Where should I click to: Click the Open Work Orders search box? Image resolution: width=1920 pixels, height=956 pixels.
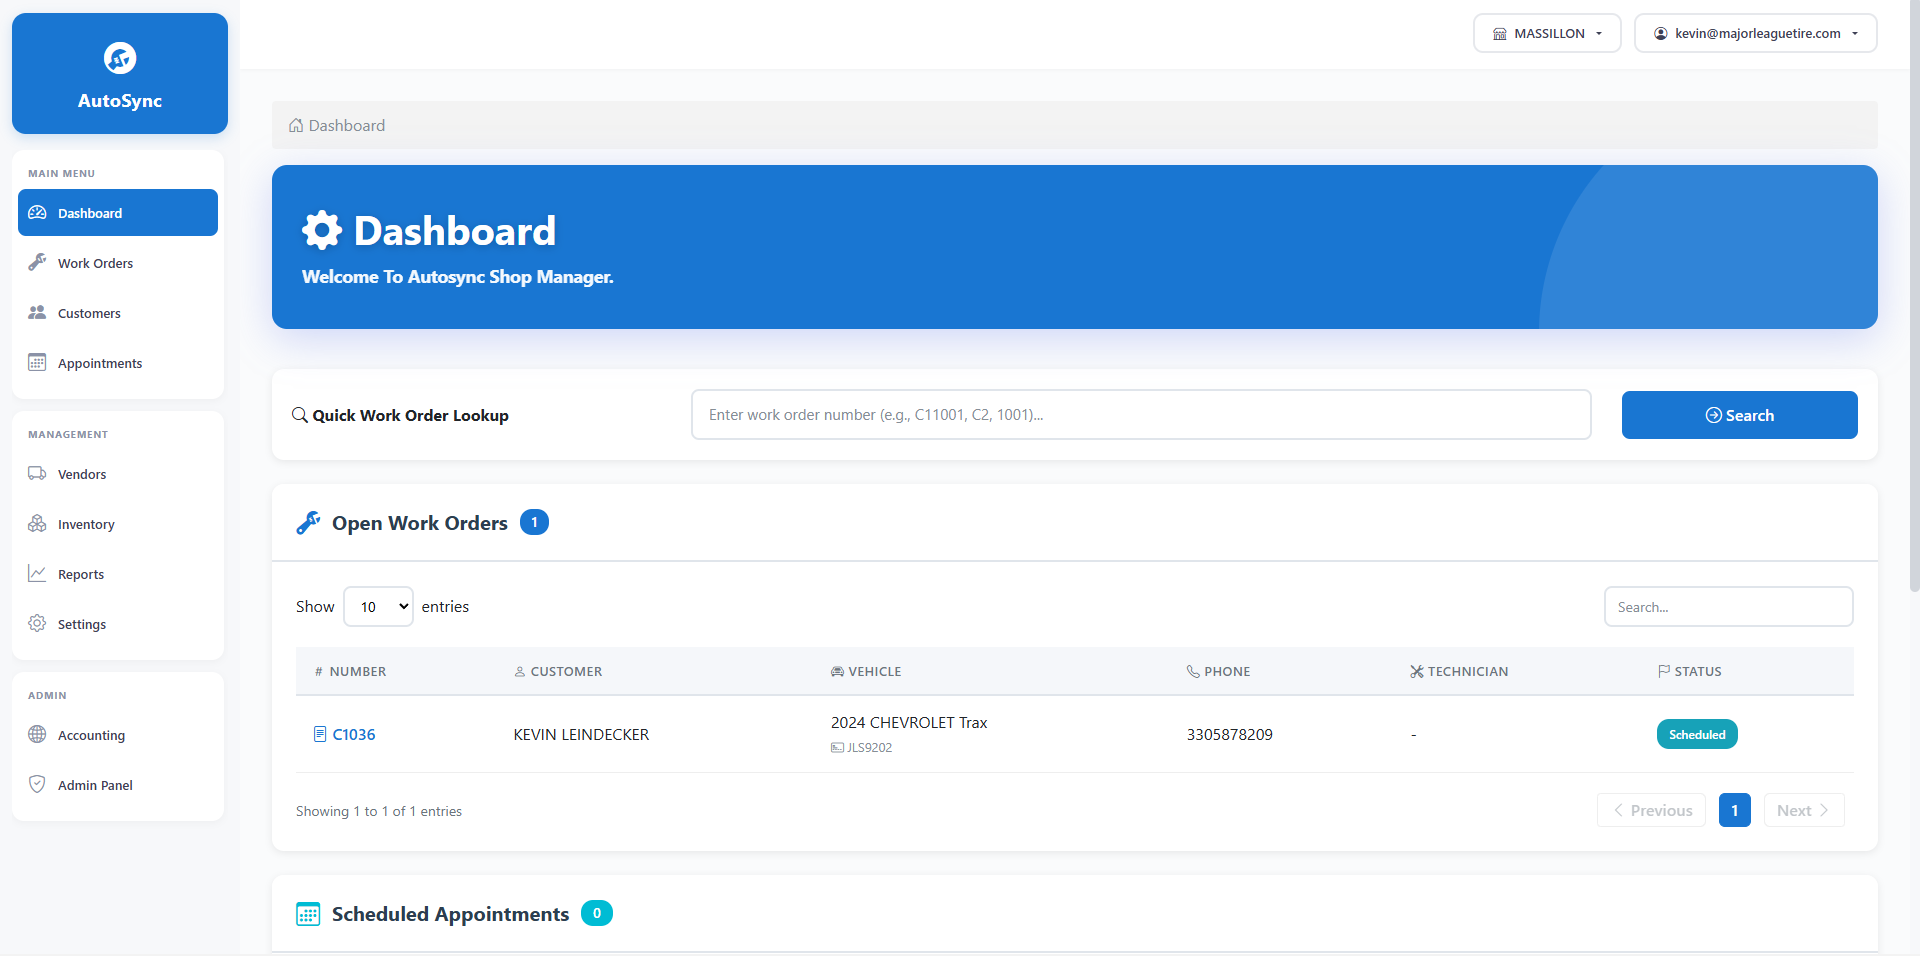[x=1728, y=606]
